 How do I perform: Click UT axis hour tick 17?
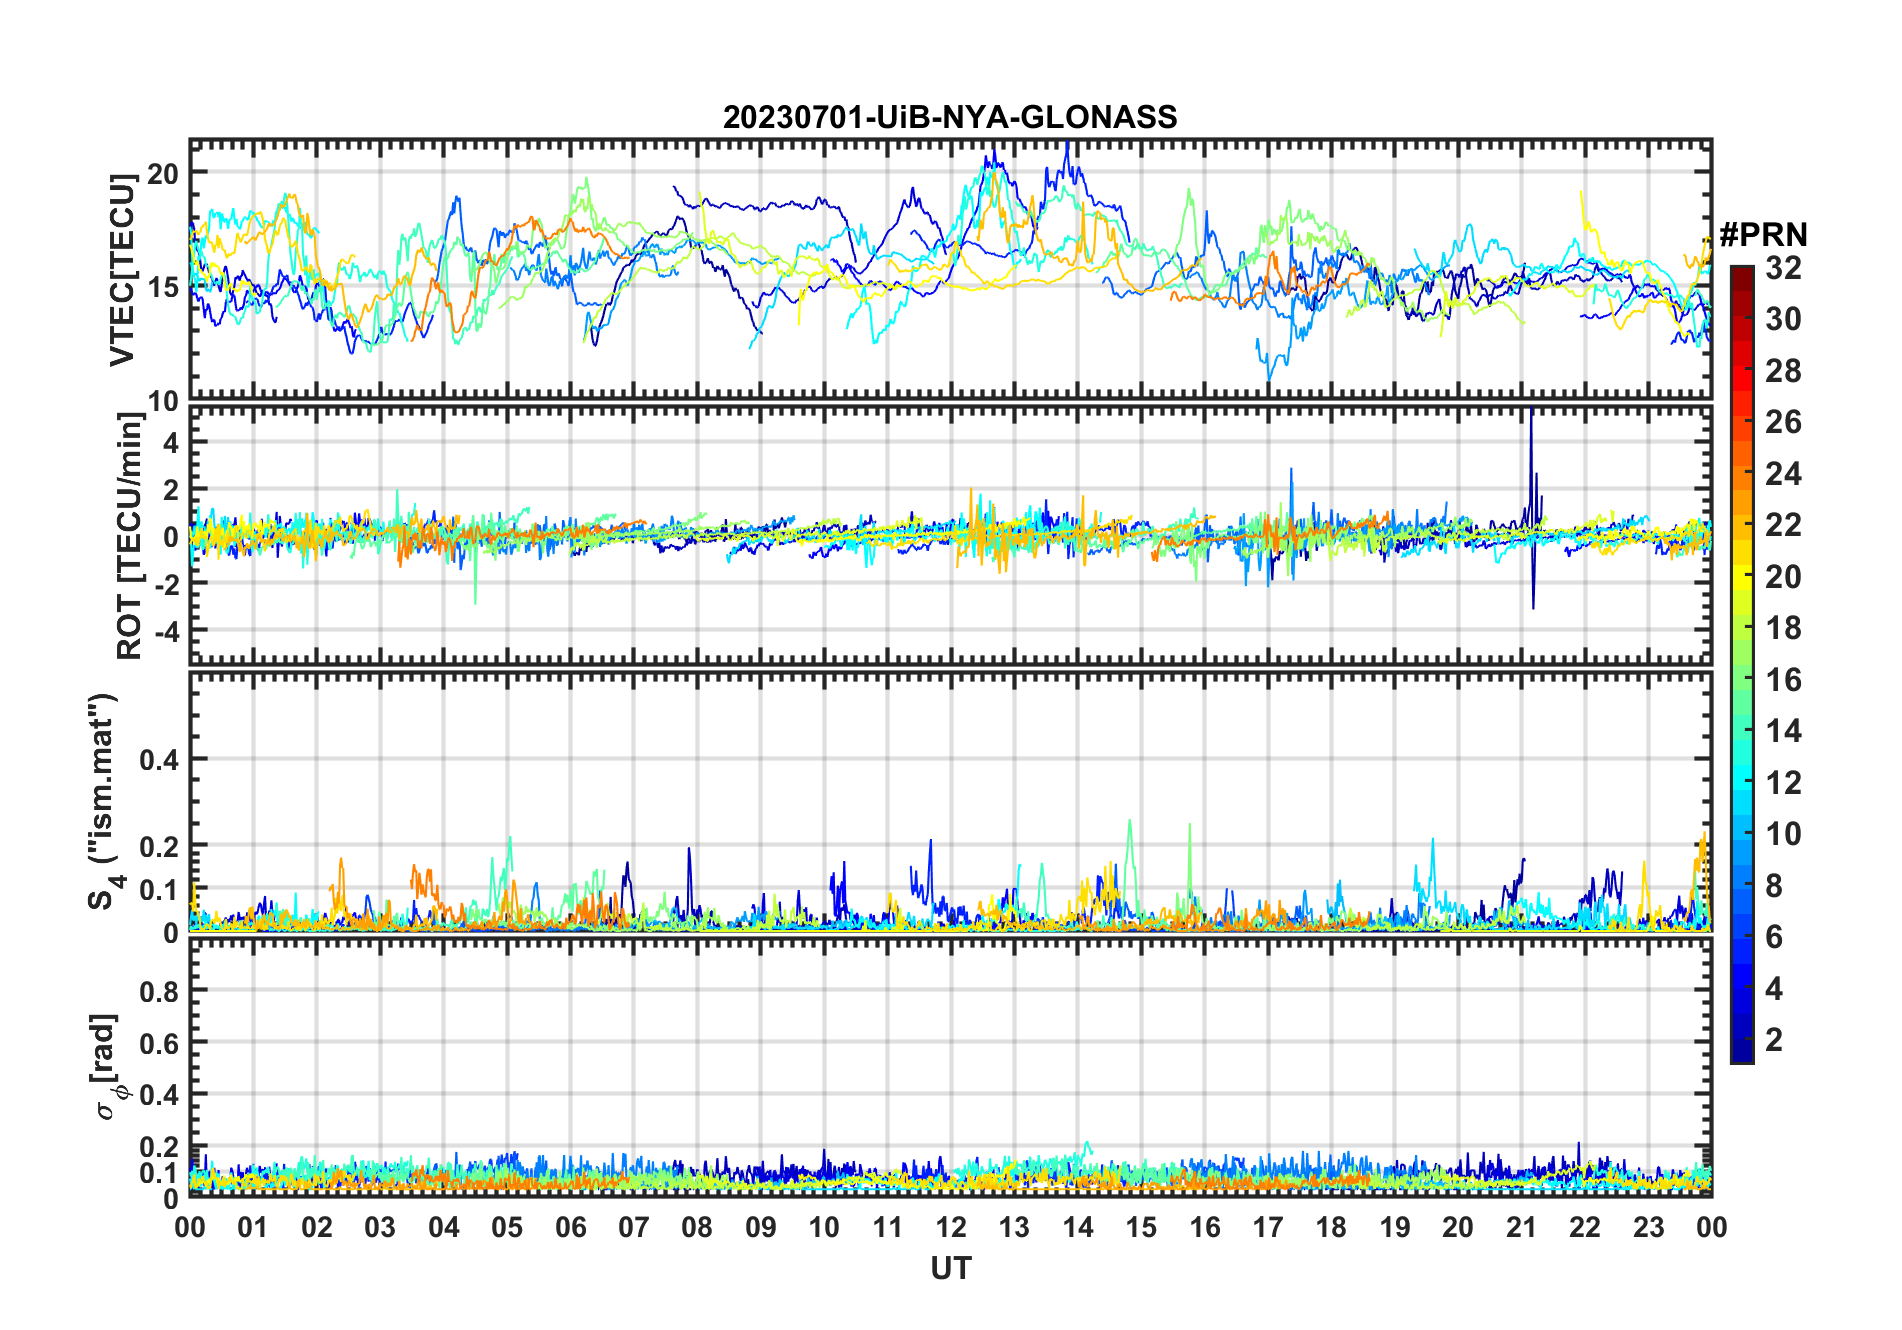[x=1268, y=1227]
